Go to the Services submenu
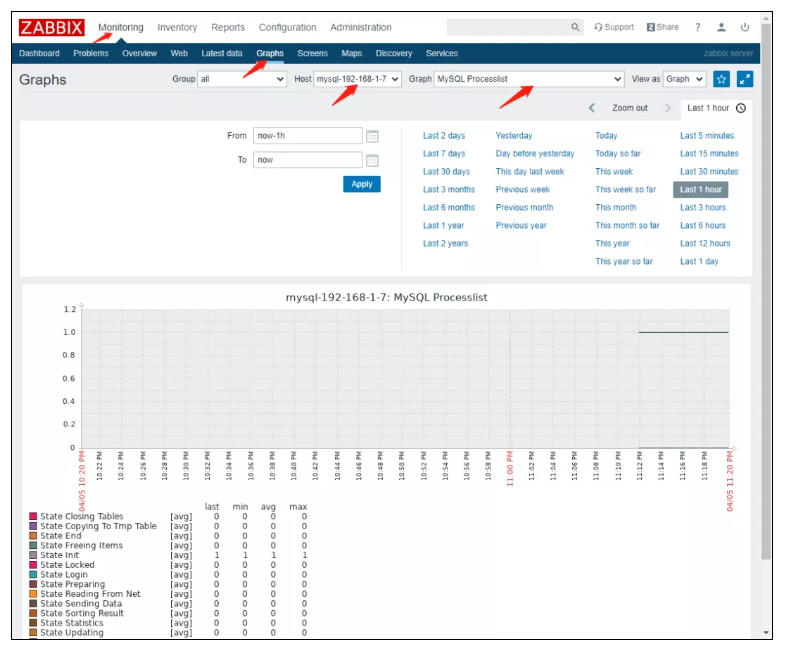 click(x=442, y=53)
